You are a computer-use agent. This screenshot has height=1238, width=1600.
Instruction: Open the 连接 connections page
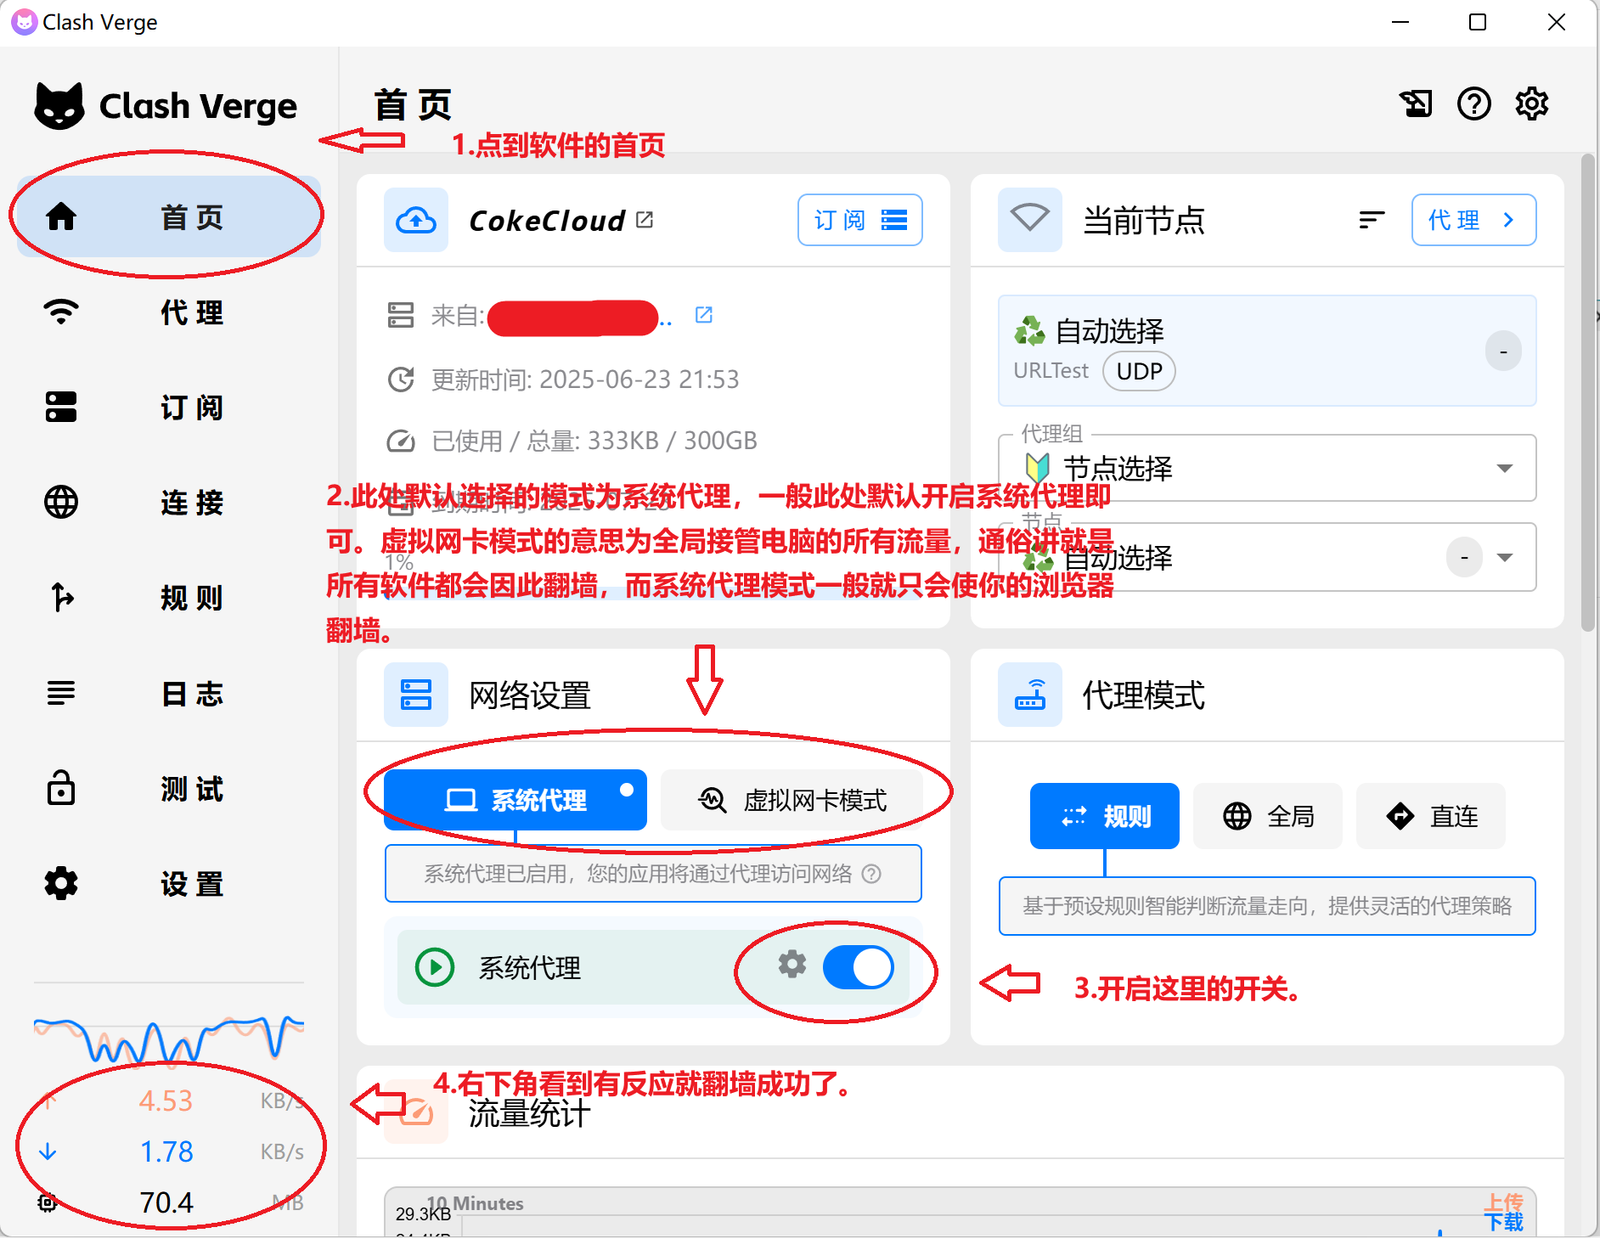click(169, 502)
